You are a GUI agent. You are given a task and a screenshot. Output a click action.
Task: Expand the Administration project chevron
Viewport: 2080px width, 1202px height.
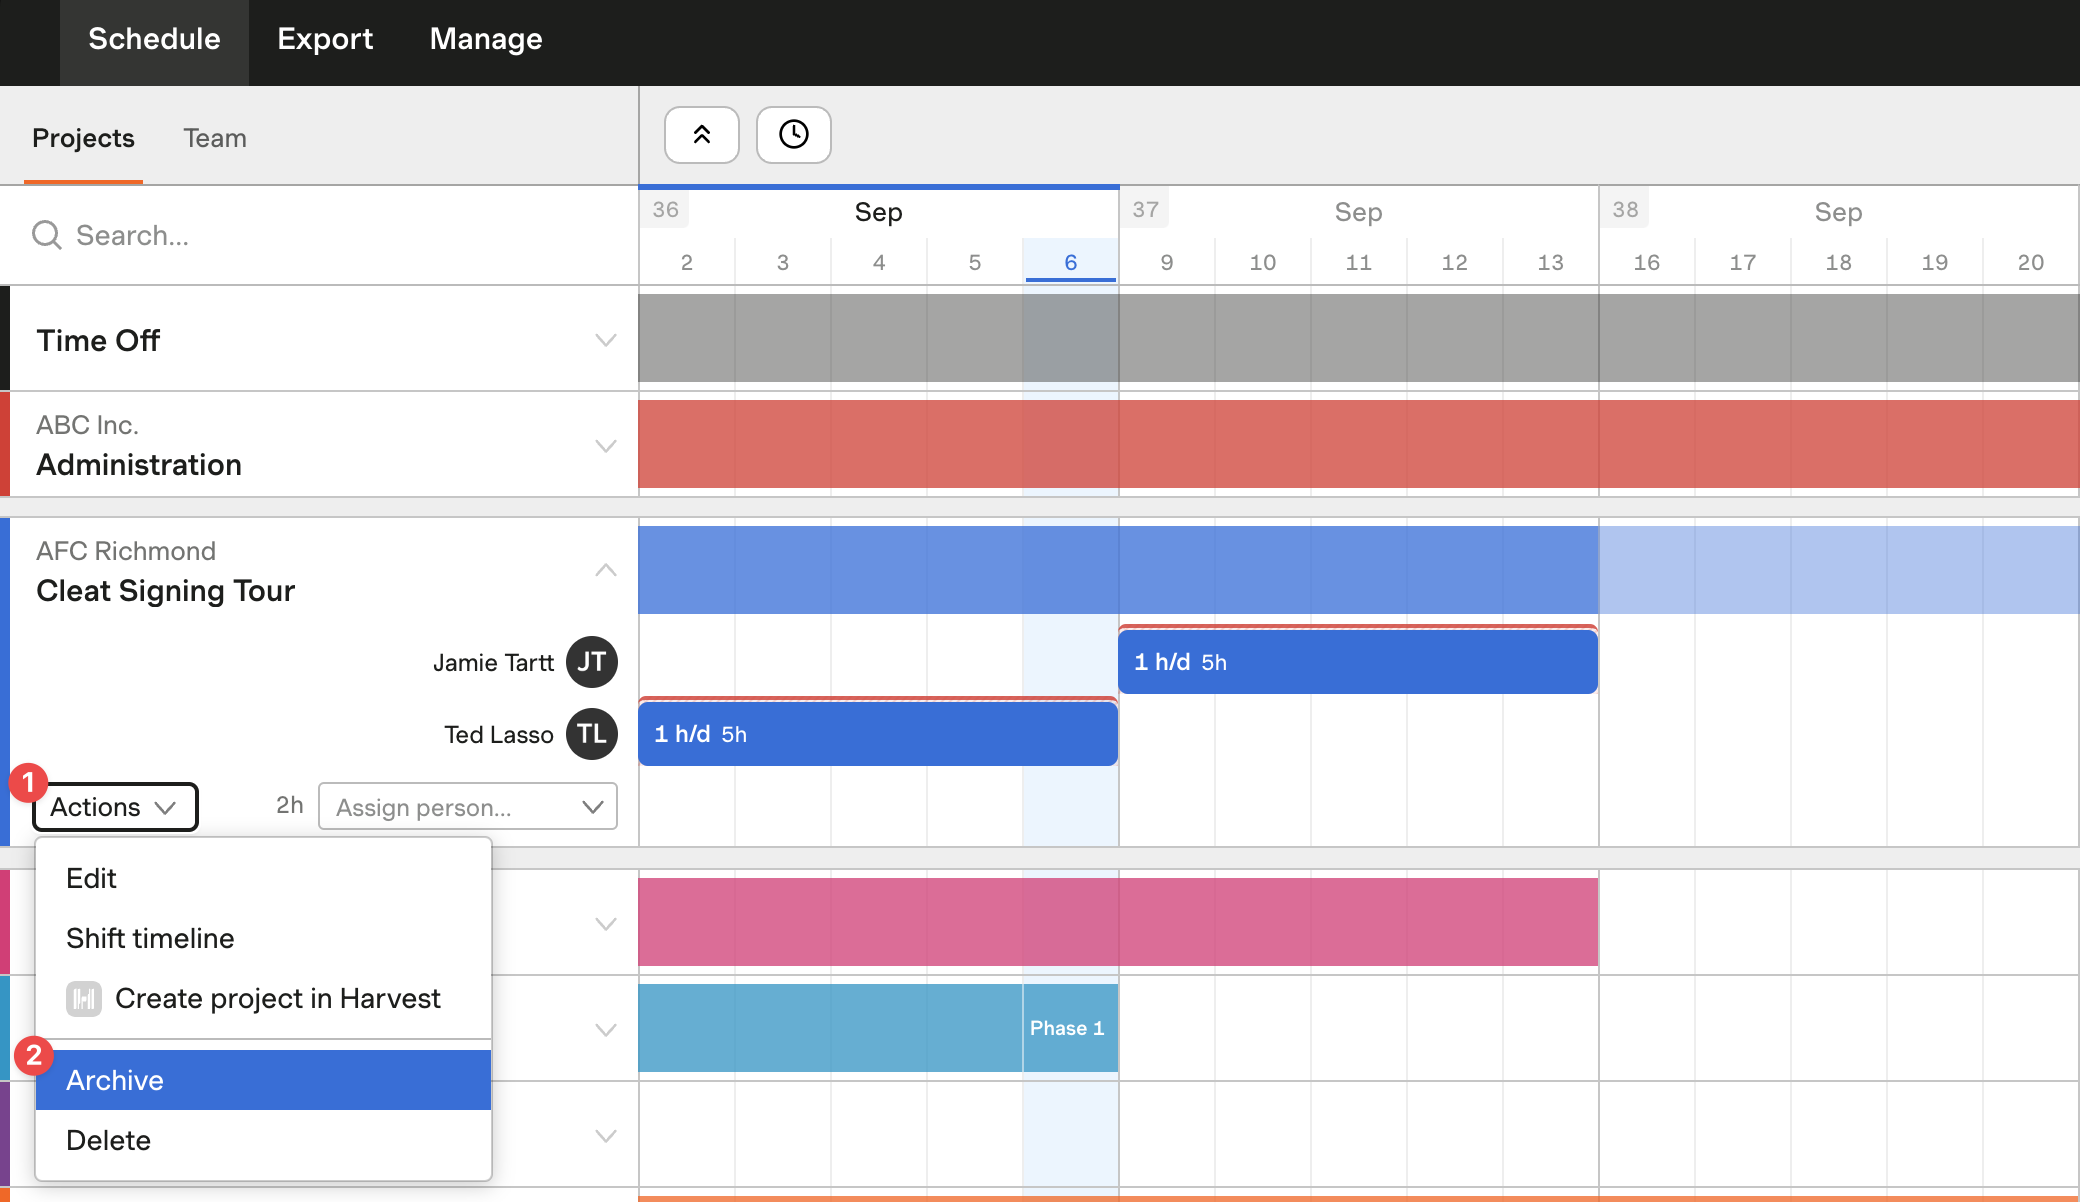click(x=605, y=446)
